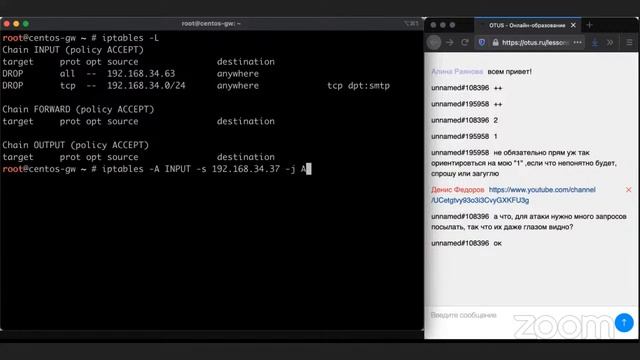Click 'Chain FORWARD (policy ACCEPT)' line
The height and width of the screenshot is (360, 640).
78,109
